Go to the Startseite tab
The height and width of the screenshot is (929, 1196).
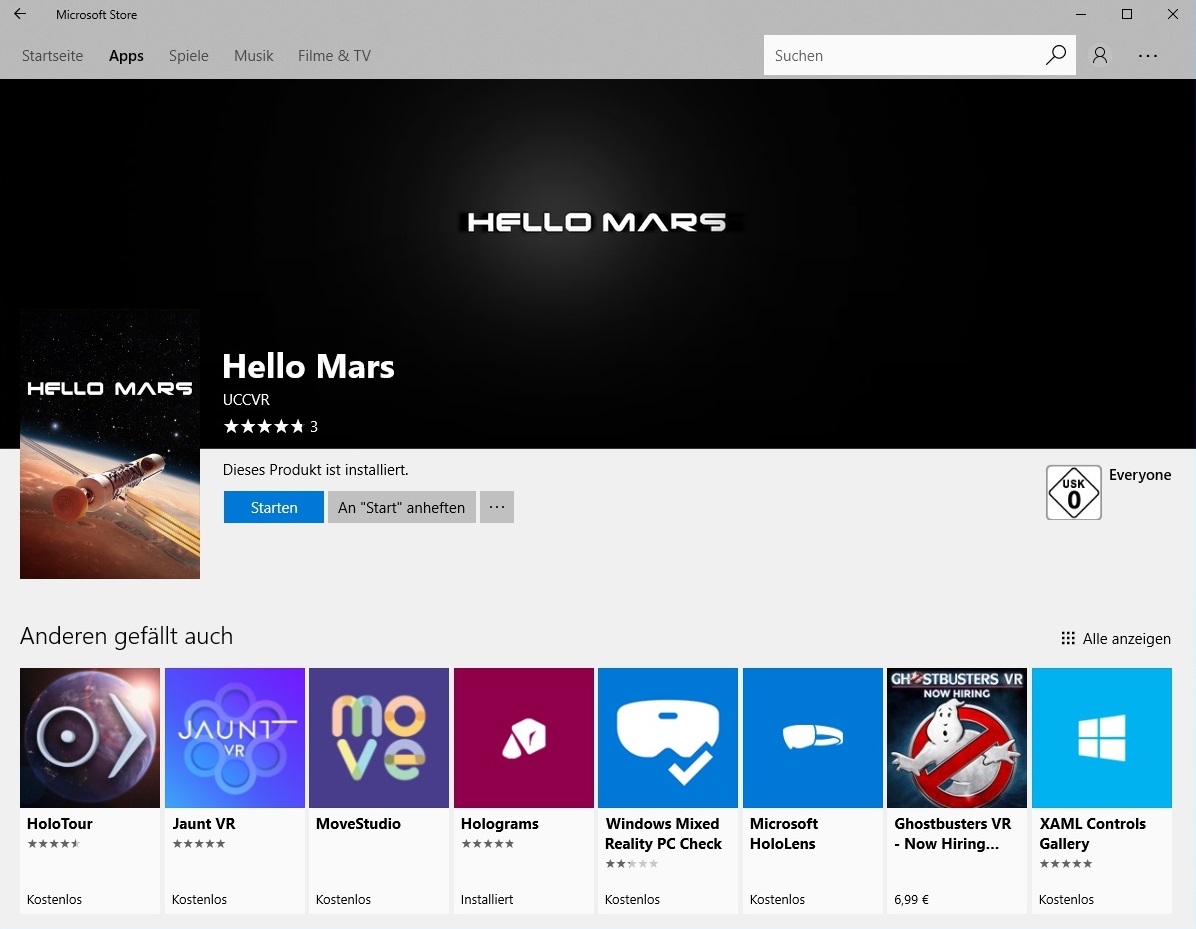(53, 56)
